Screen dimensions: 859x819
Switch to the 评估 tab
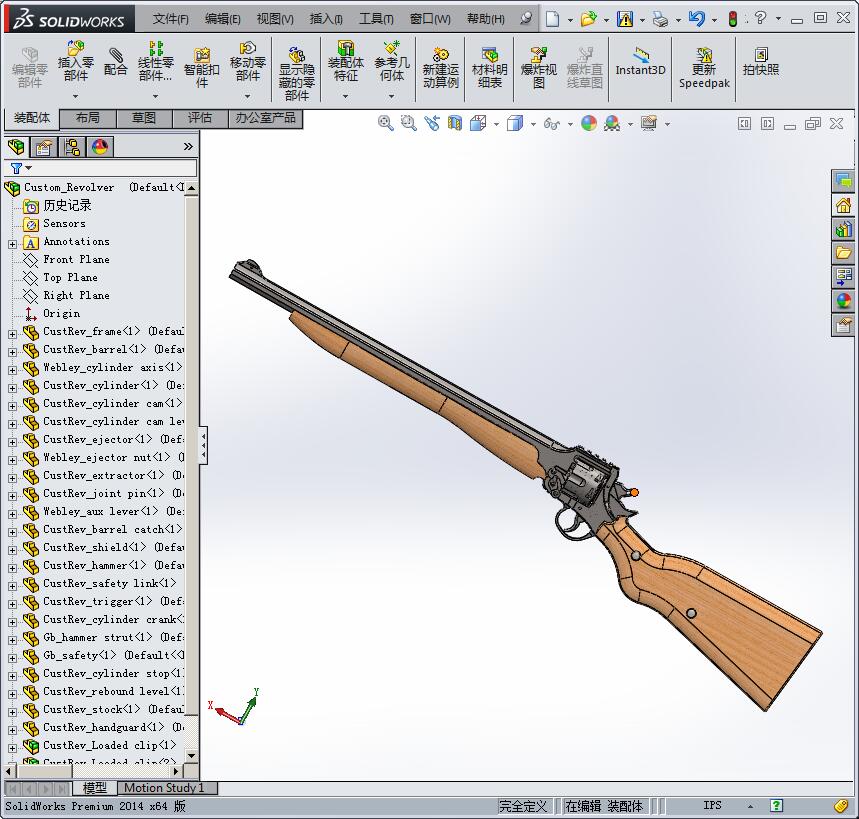[200, 118]
